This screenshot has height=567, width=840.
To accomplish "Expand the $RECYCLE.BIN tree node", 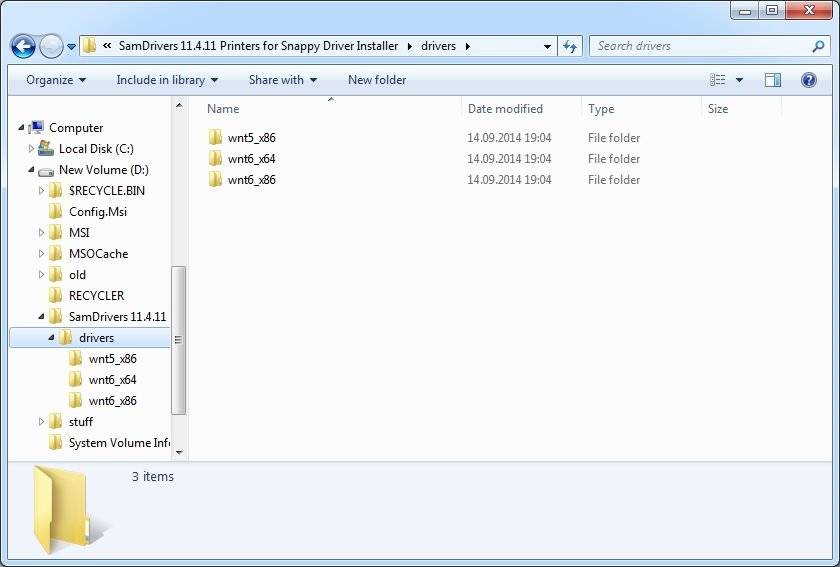I will [41, 190].
